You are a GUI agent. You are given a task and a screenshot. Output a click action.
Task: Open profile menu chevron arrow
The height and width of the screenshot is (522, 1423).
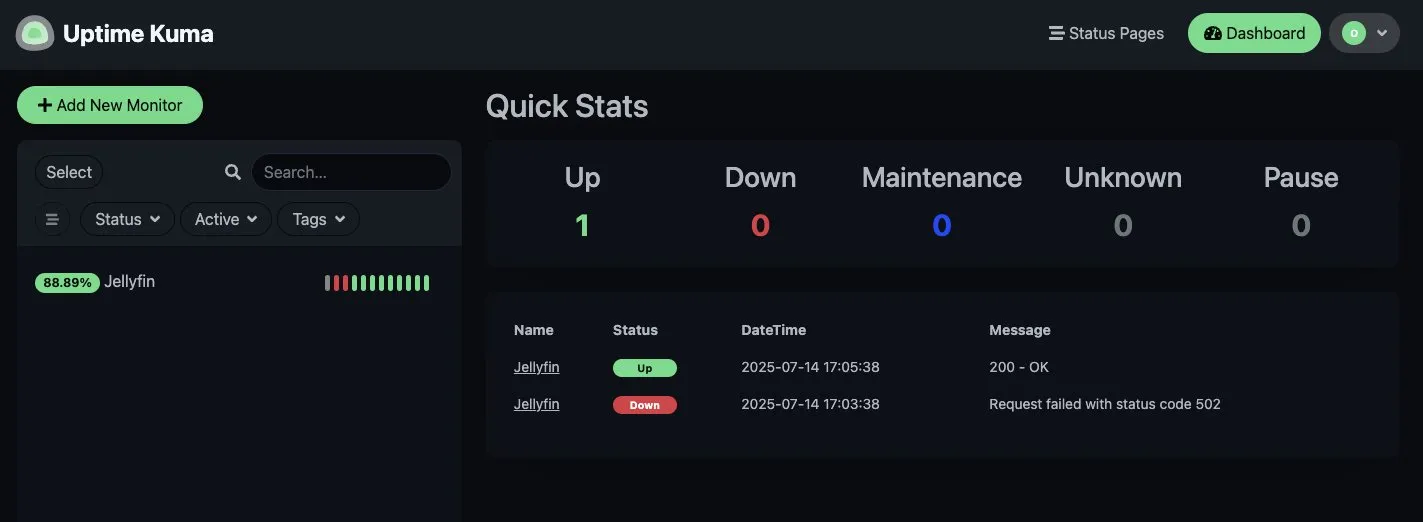(x=1382, y=33)
